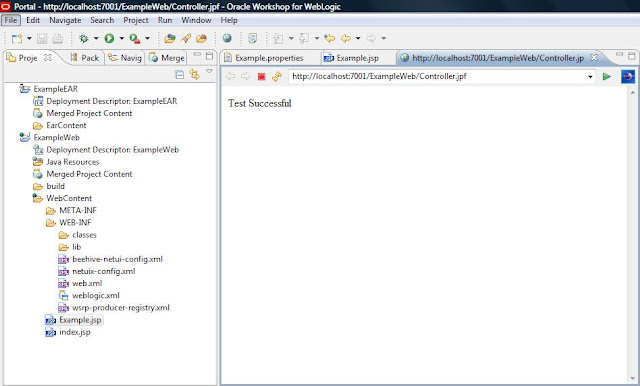Select the weblogic.xml file
Image resolution: width=640 pixels, height=386 pixels.
pos(96,295)
